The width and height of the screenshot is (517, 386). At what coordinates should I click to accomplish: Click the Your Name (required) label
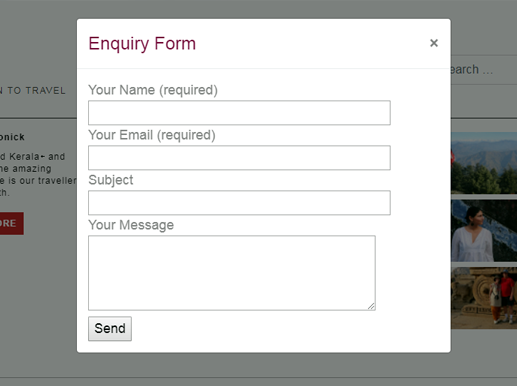tap(153, 90)
